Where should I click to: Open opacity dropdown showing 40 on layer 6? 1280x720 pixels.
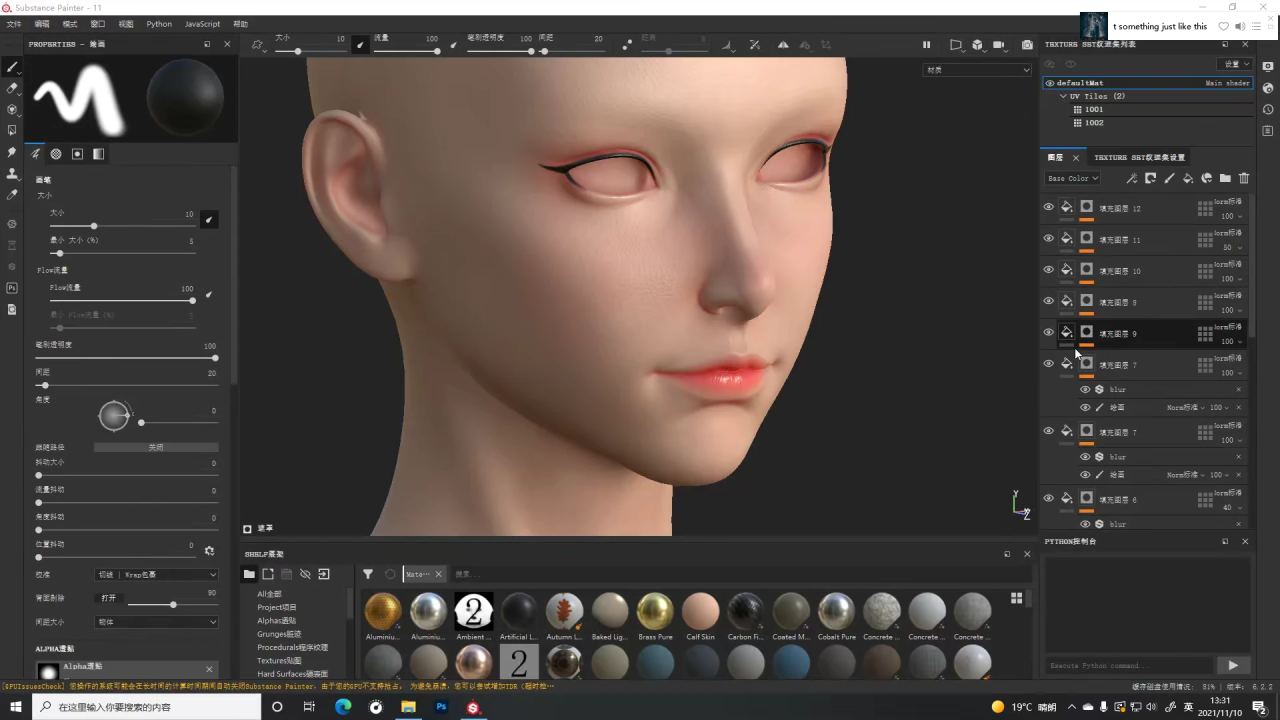(1231, 508)
